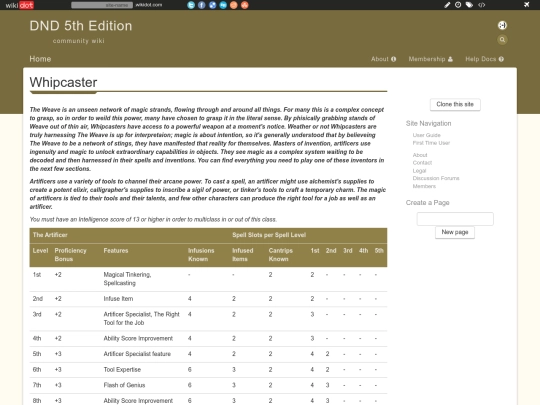This screenshot has width=540, height=405.
Task: View page source code icon
Action: coord(481,5)
